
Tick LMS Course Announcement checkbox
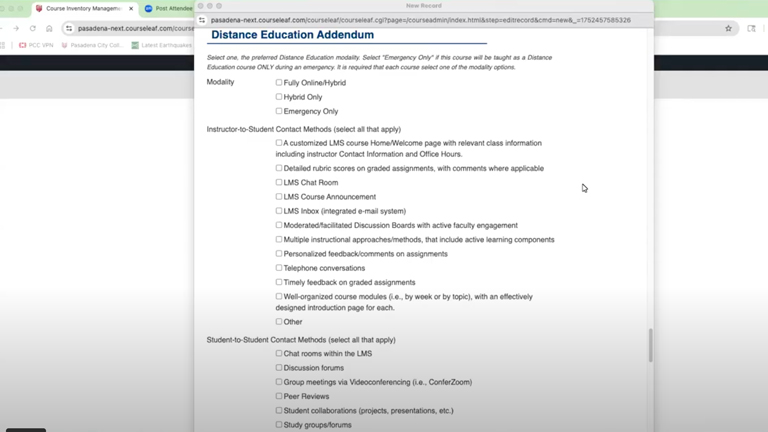point(279,196)
